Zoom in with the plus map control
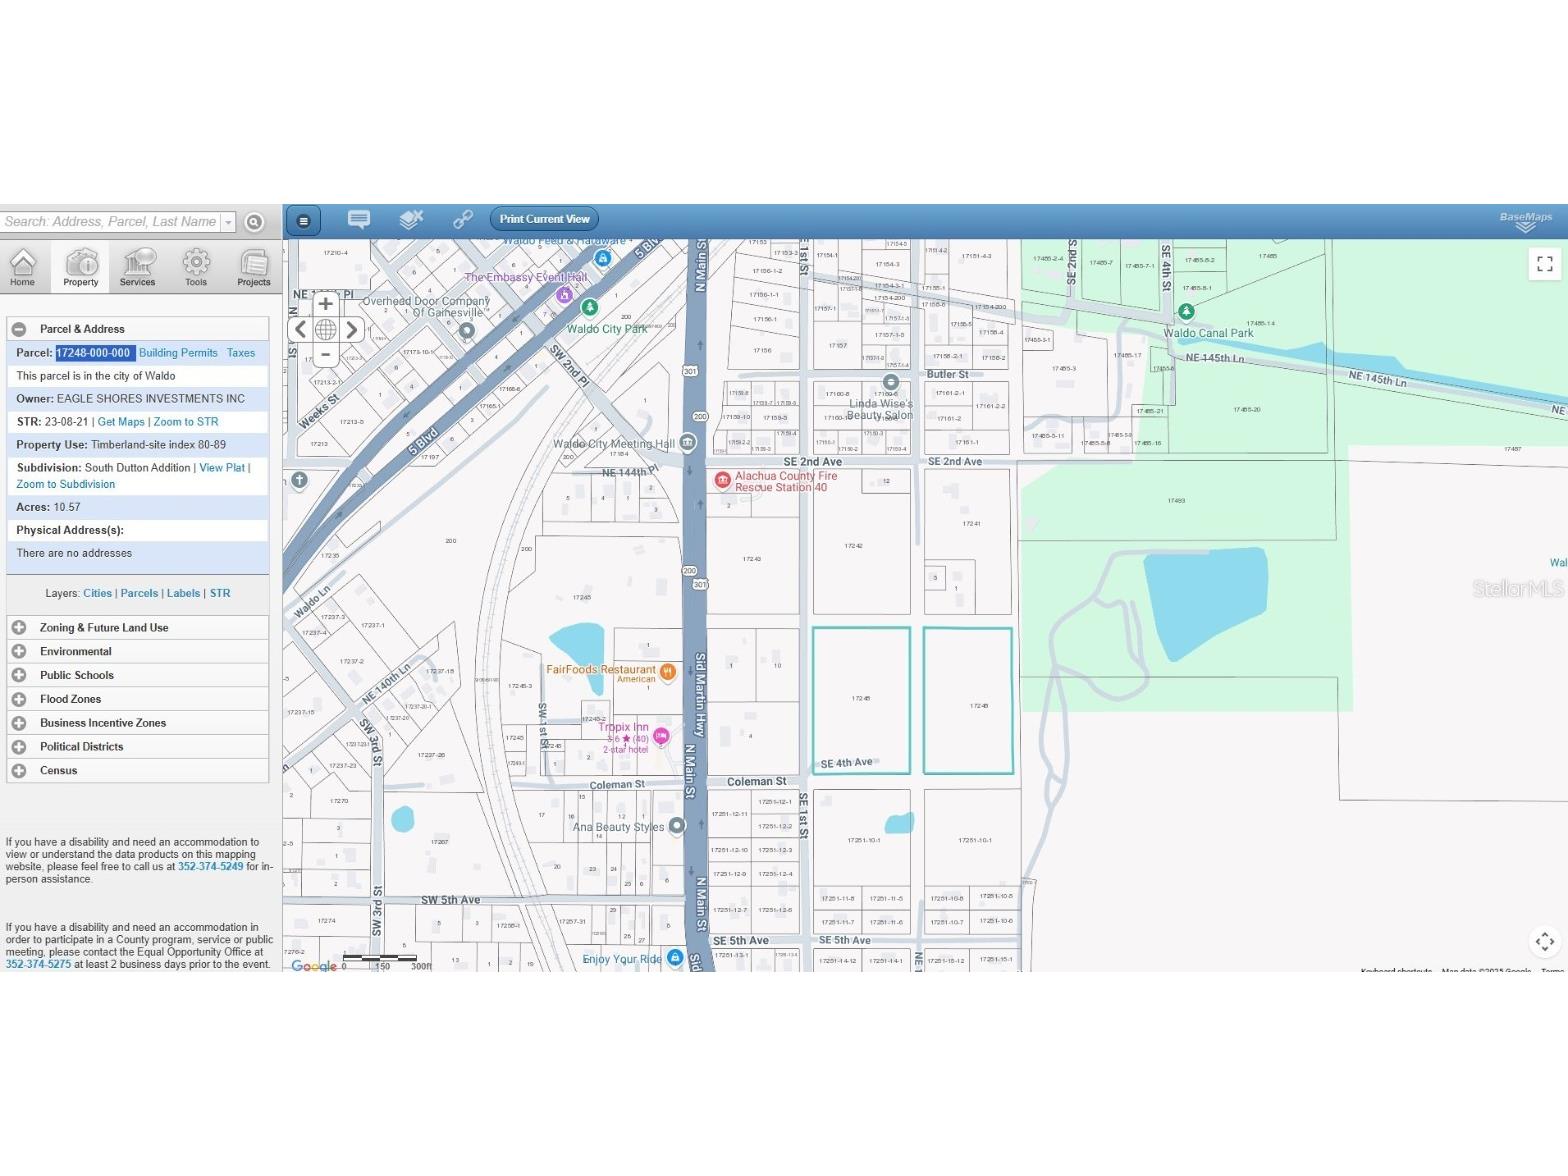 pos(325,304)
